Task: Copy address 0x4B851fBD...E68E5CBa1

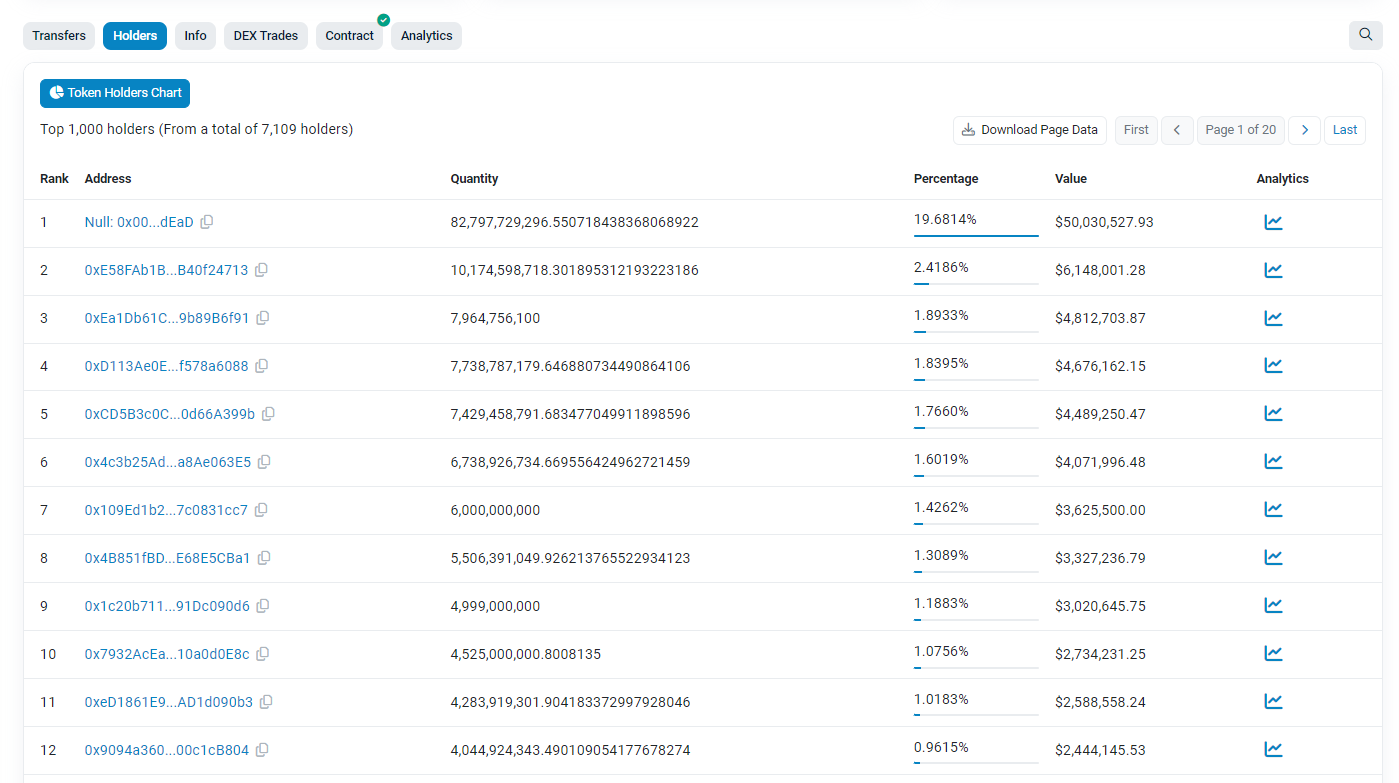Action: (264, 558)
